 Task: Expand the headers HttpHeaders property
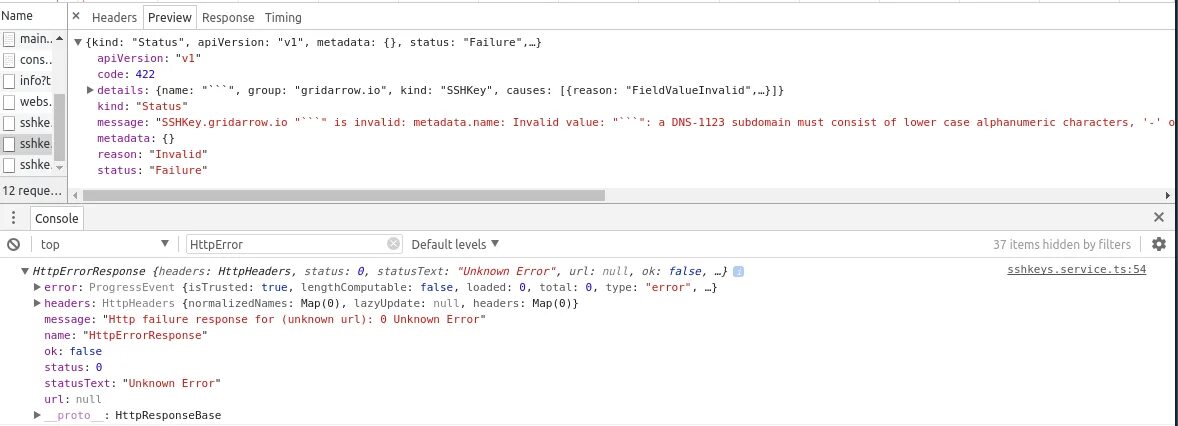click(x=38, y=304)
